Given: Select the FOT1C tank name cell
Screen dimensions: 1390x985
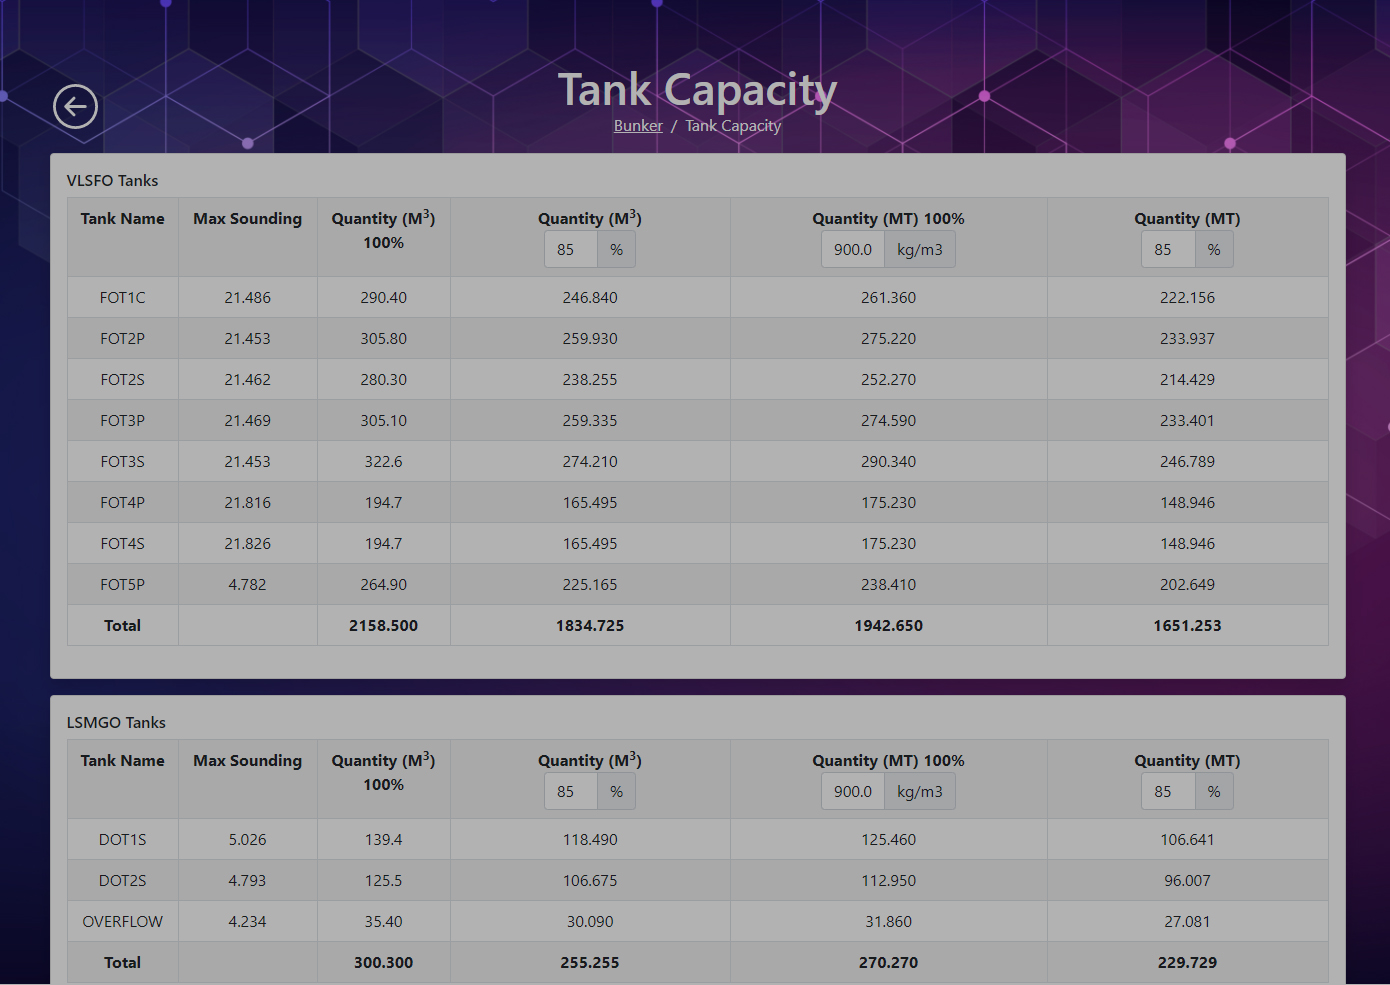Looking at the screenshot, I should [122, 298].
